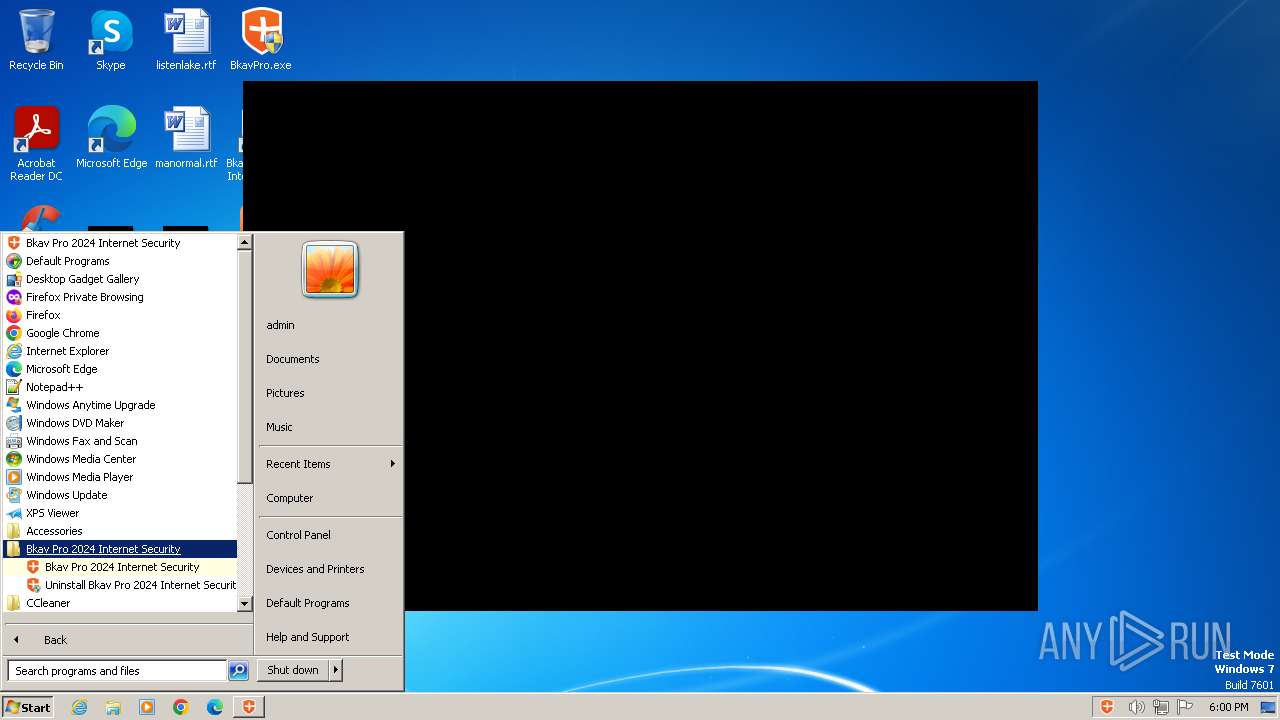
Task: Expand the CCleaner folder
Action: (x=120, y=603)
